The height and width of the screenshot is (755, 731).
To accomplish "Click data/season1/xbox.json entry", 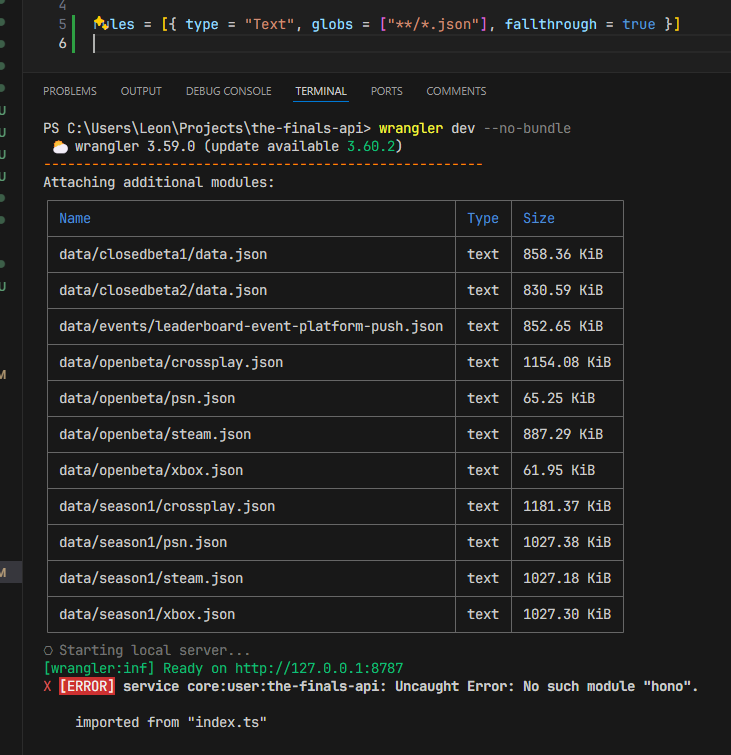I will pos(147,614).
